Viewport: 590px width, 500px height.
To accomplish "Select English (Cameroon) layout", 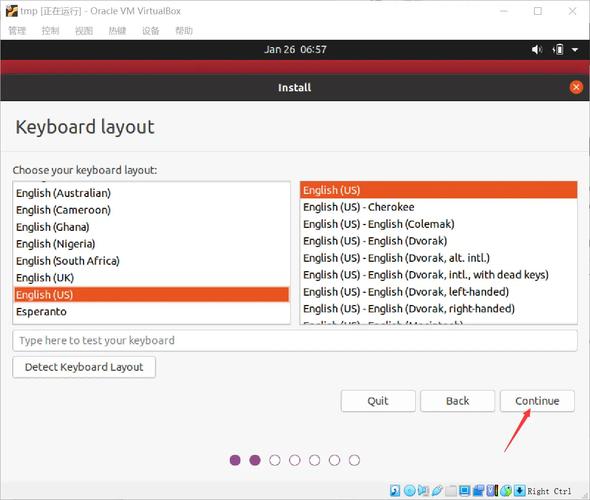I will point(151,210).
